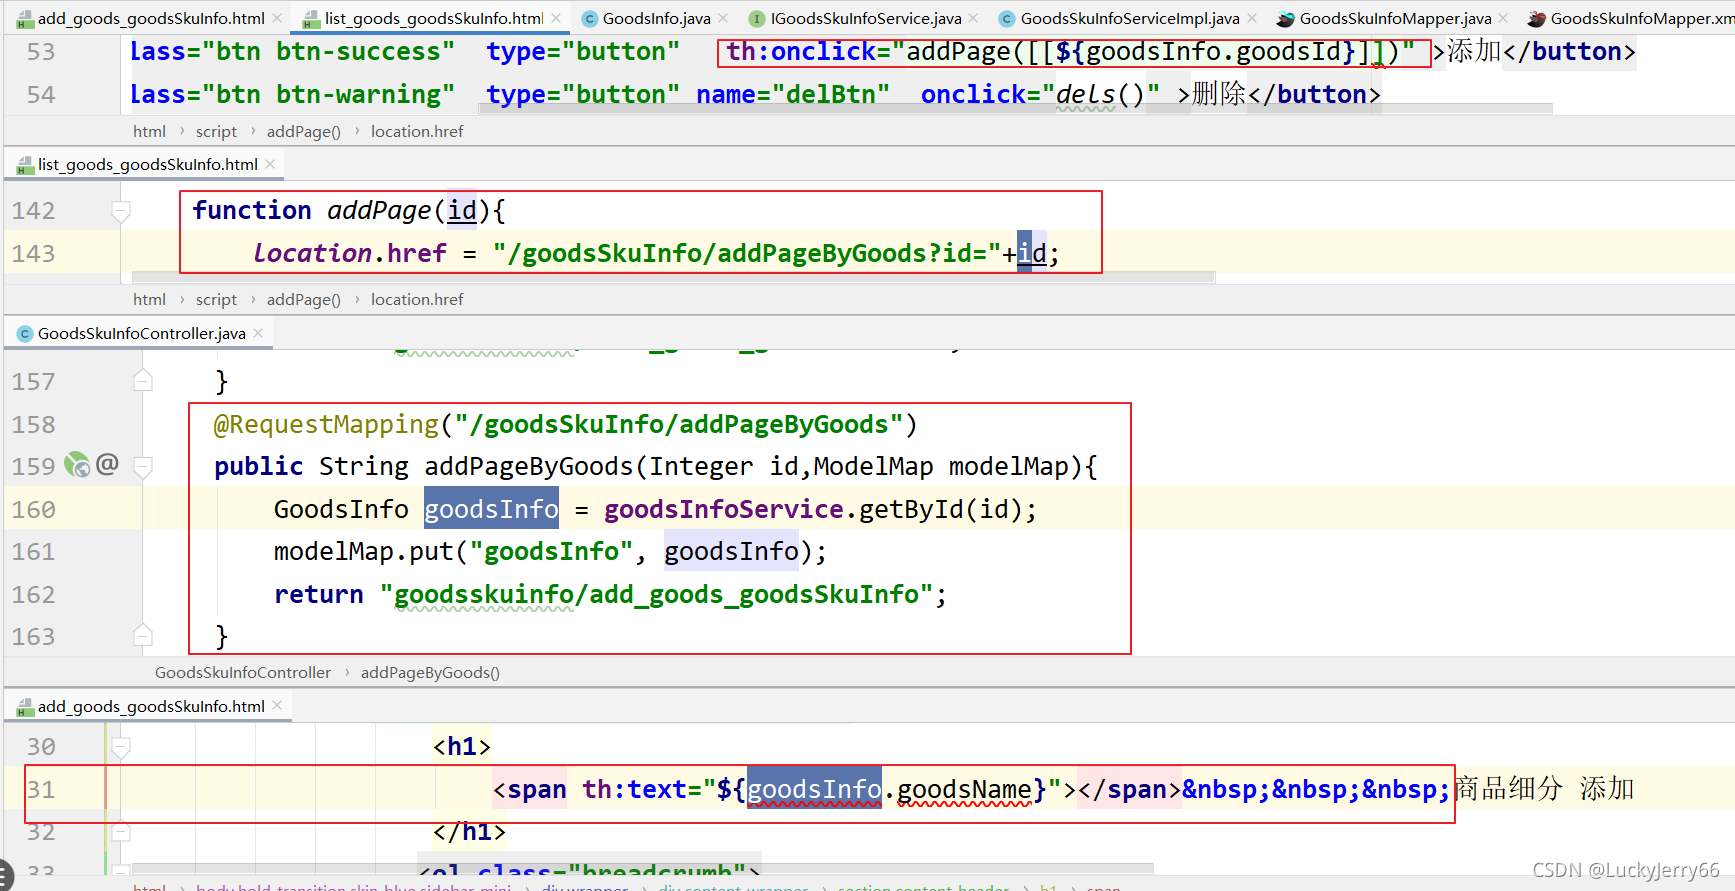Click the 'location' keyword on line 143
Screen dimensions: 1735x891
(x=312, y=254)
